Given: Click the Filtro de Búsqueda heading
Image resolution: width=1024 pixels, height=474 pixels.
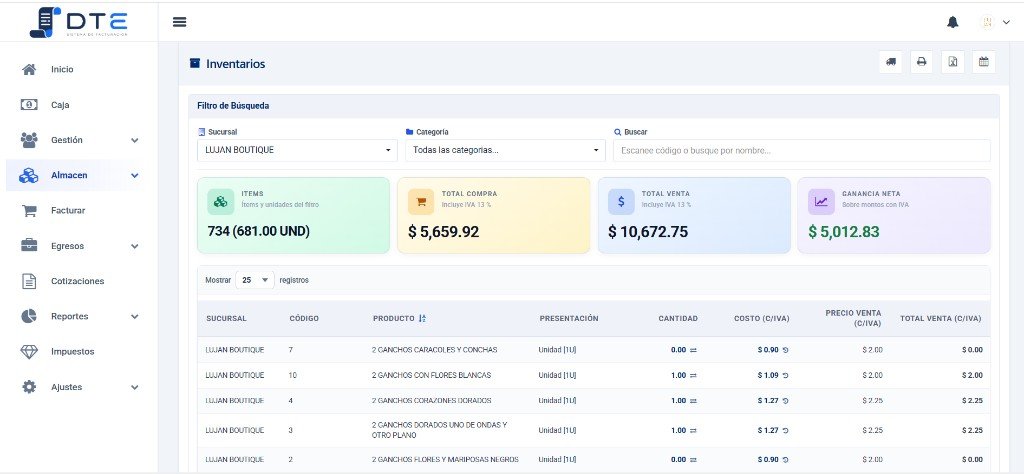Looking at the screenshot, I should point(233,106).
